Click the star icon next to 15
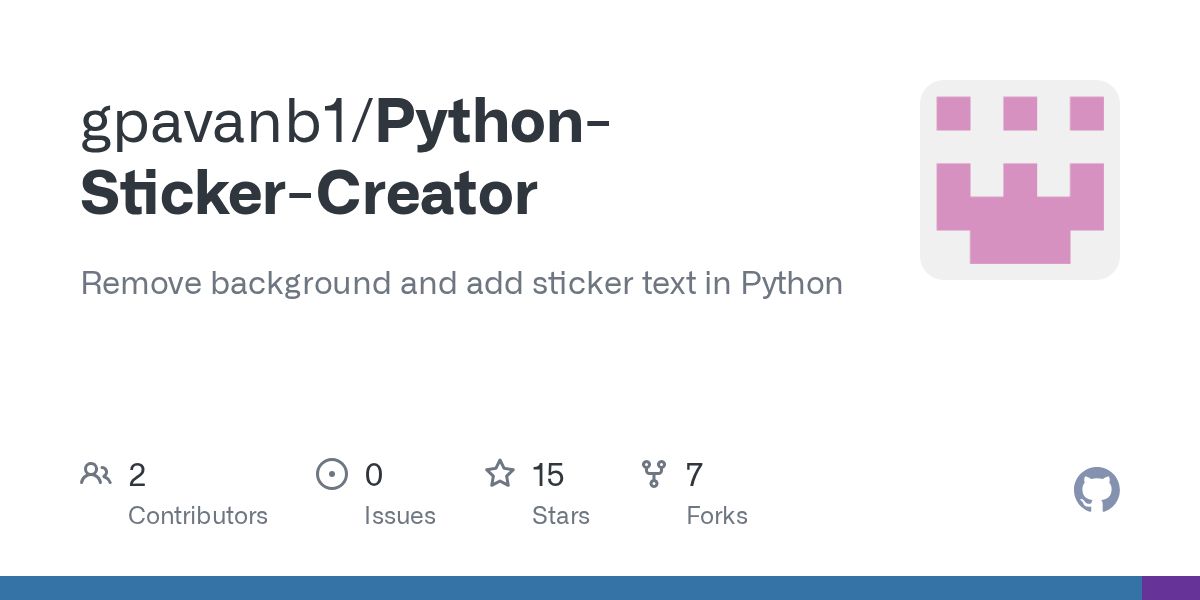Image resolution: width=1200 pixels, height=600 pixels. pos(500,474)
